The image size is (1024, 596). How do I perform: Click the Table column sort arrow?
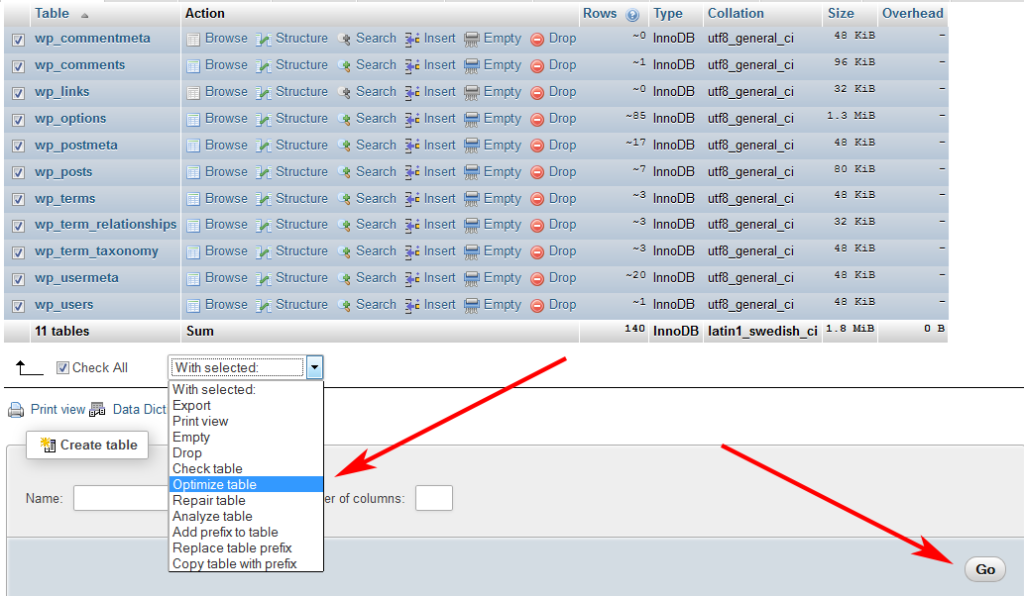tap(84, 15)
